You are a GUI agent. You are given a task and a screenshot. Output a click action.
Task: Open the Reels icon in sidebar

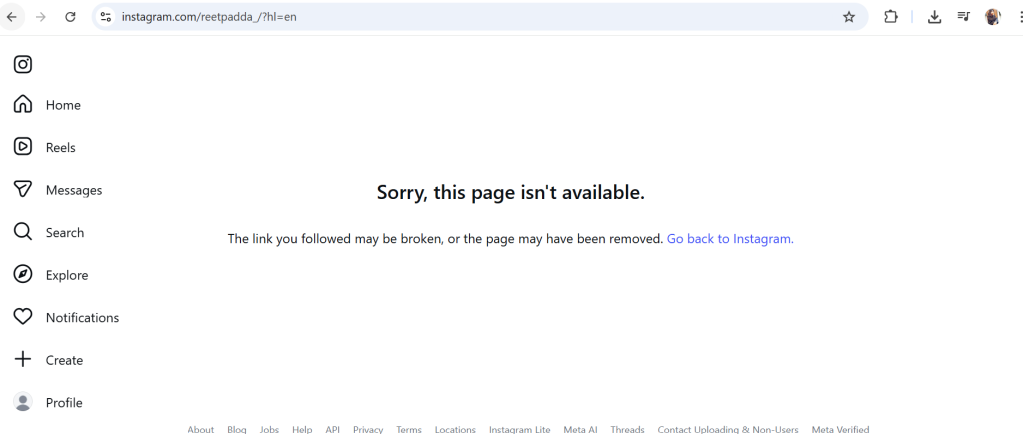pos(23,147)
